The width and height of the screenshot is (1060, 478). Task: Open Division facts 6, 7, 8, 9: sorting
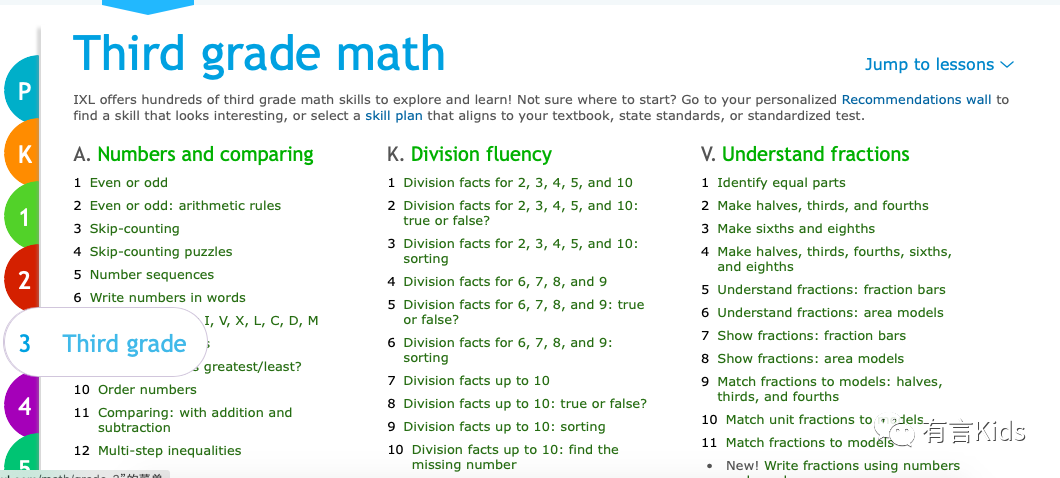tap(508, 350)
